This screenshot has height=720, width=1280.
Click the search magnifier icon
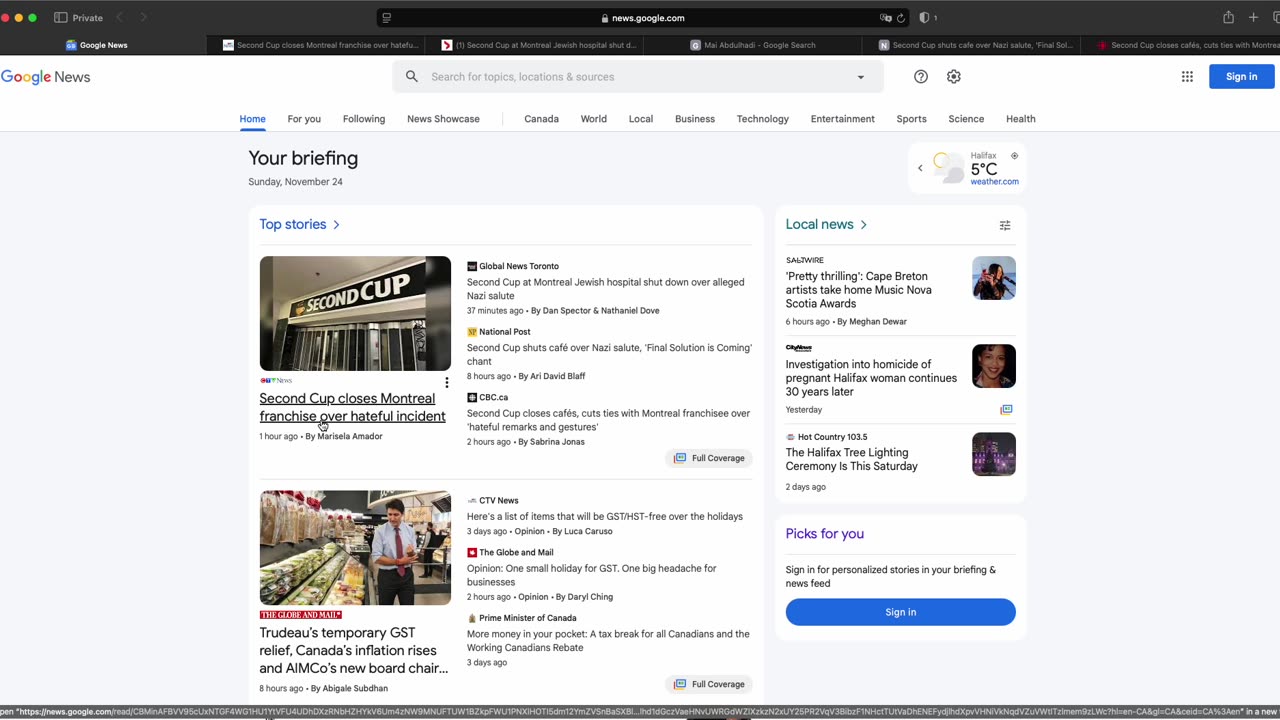[x=412, y=77]
